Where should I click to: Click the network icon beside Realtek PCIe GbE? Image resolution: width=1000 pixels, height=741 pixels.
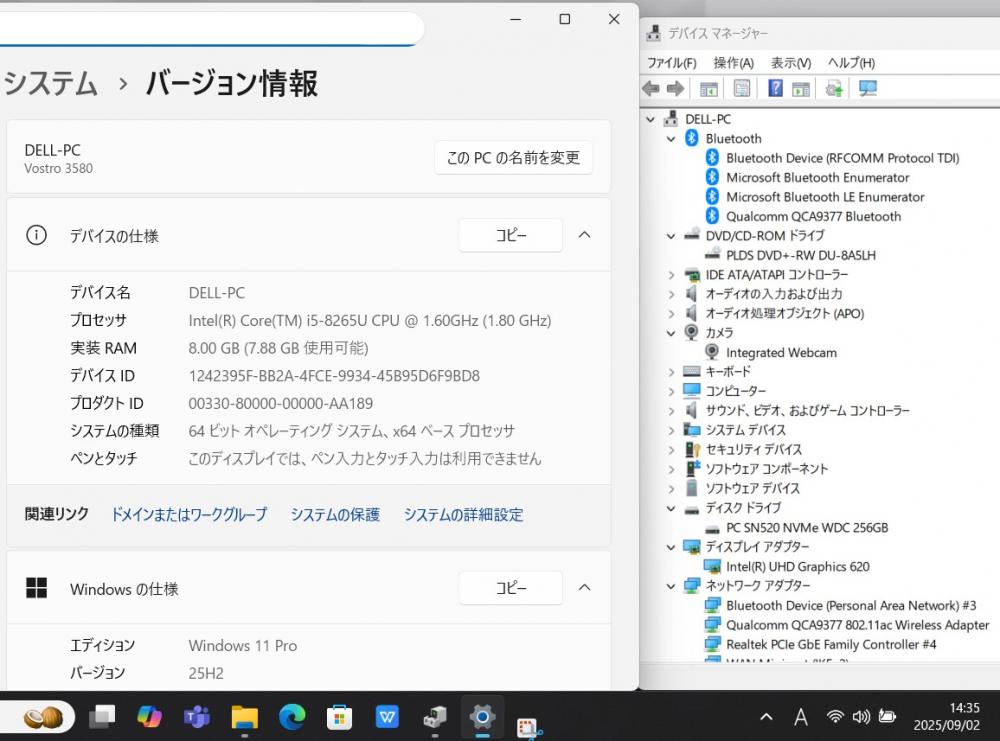(x=712, y=644)
